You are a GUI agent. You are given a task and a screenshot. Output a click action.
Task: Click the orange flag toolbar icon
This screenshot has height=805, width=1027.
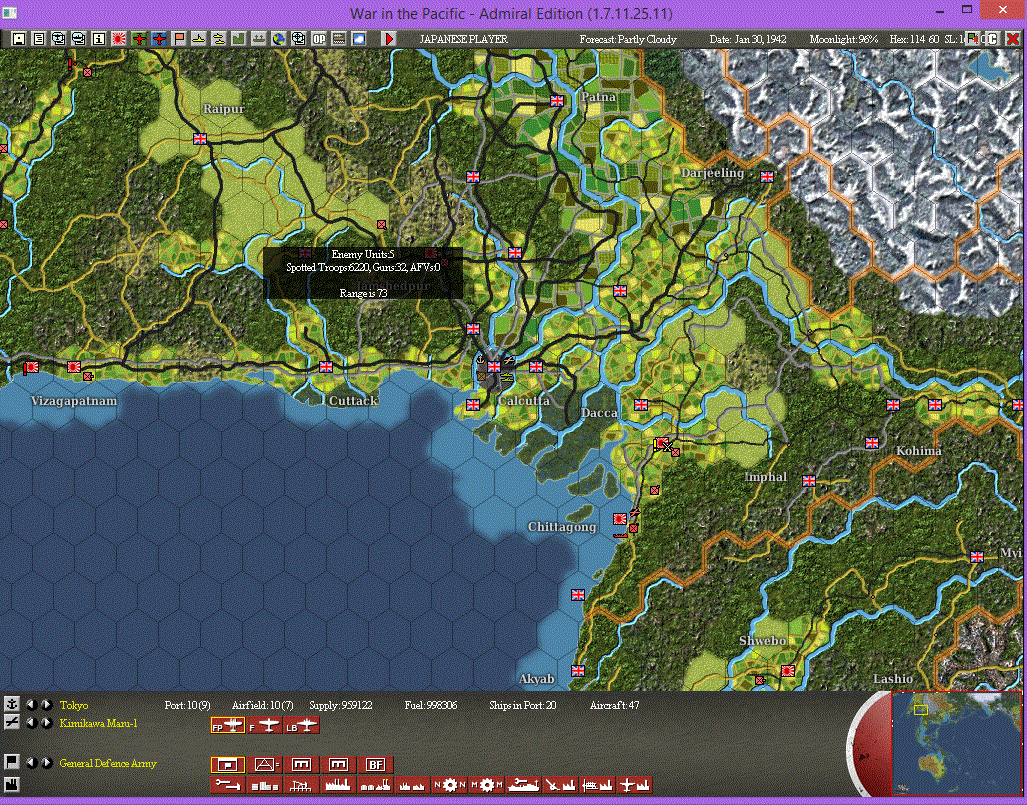[179, 39]
